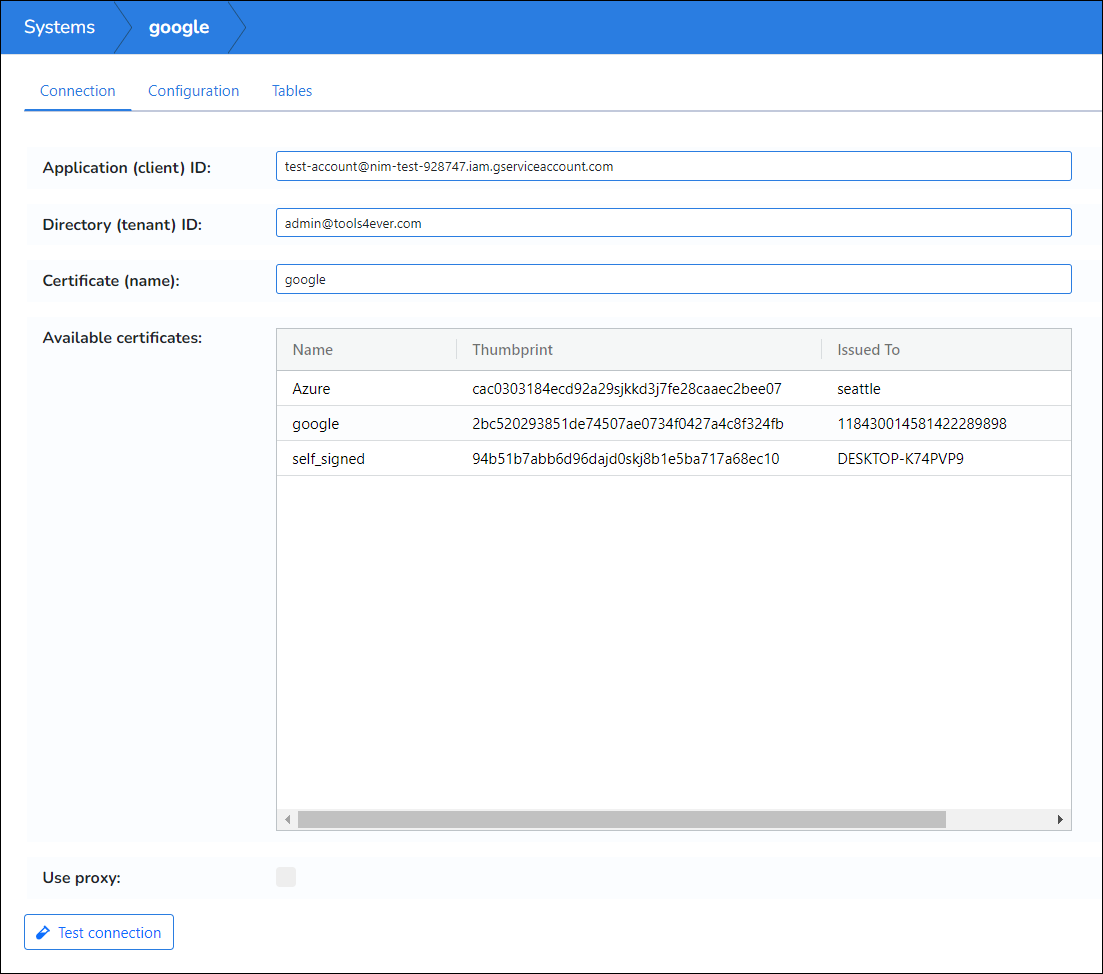
Task: Open the Connection tab
Action: 78,91
